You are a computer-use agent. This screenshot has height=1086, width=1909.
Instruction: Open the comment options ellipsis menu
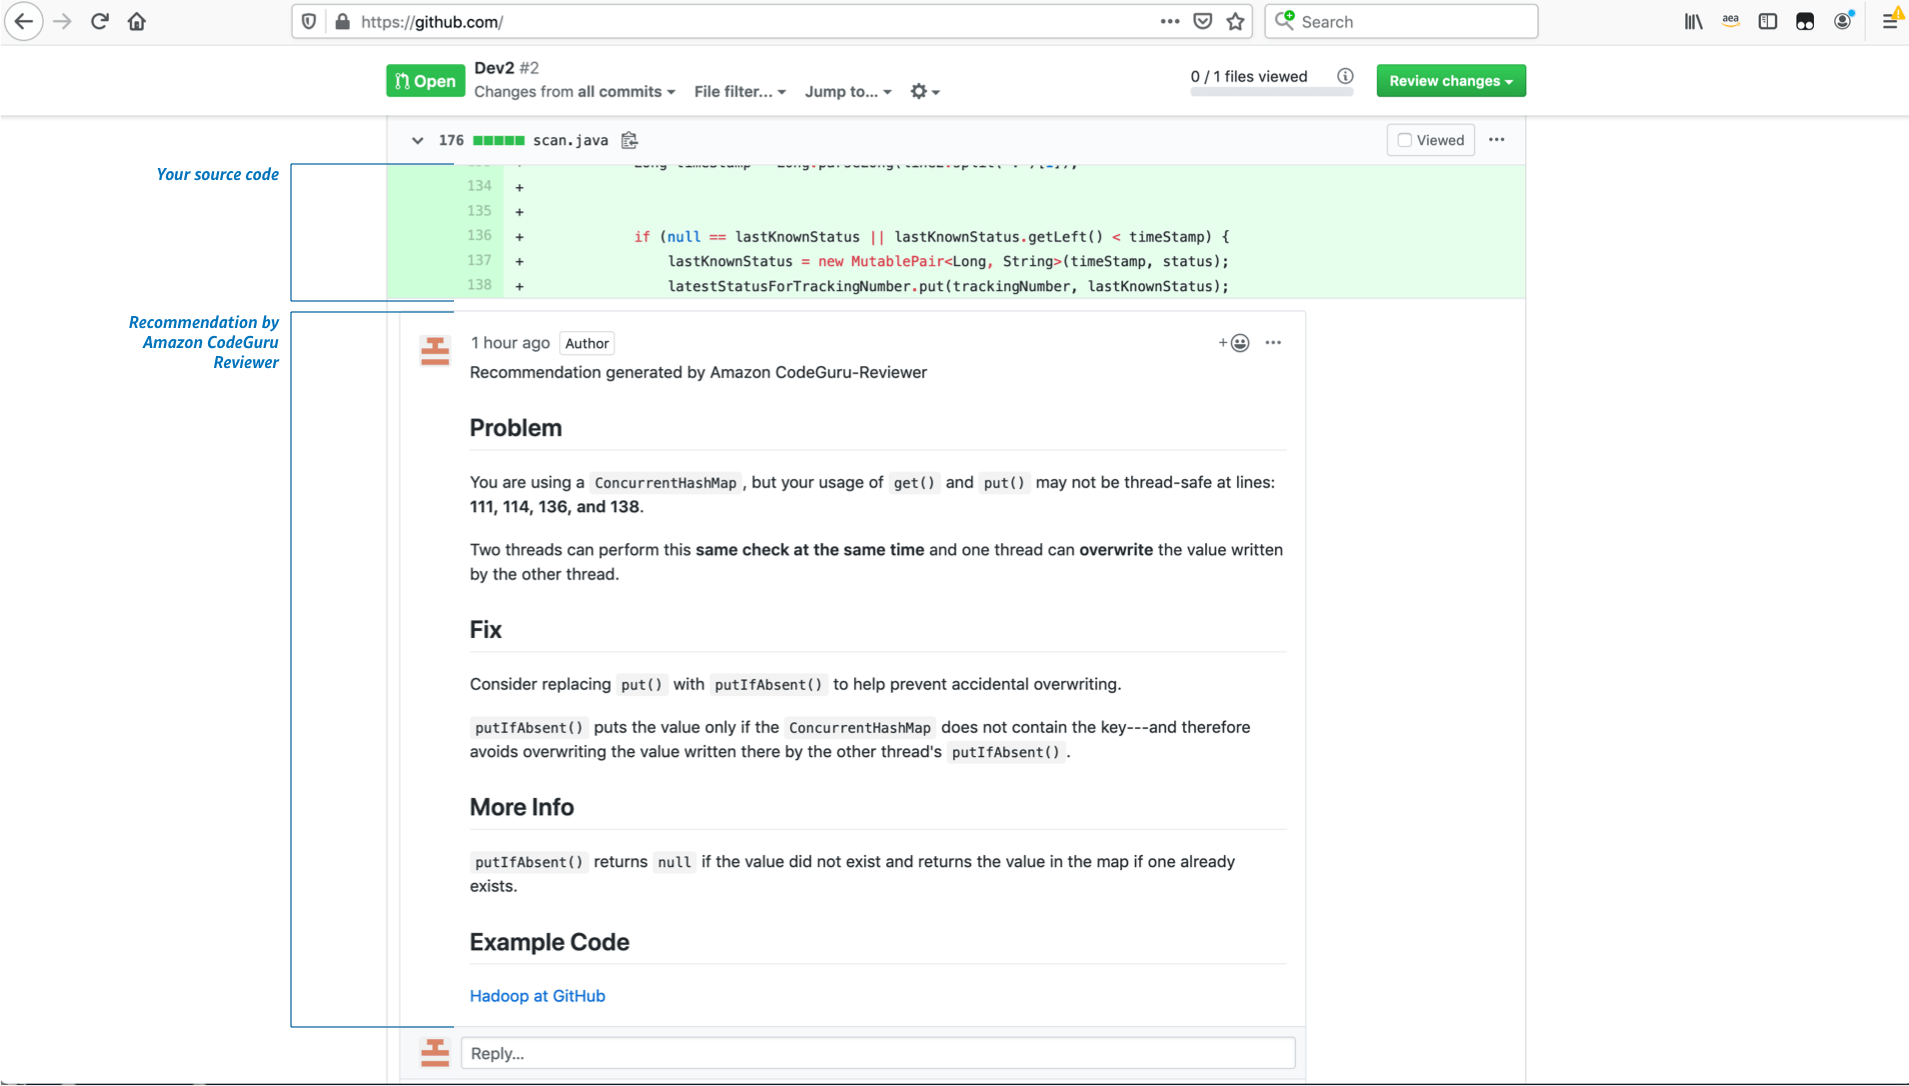pos(1273,342)
